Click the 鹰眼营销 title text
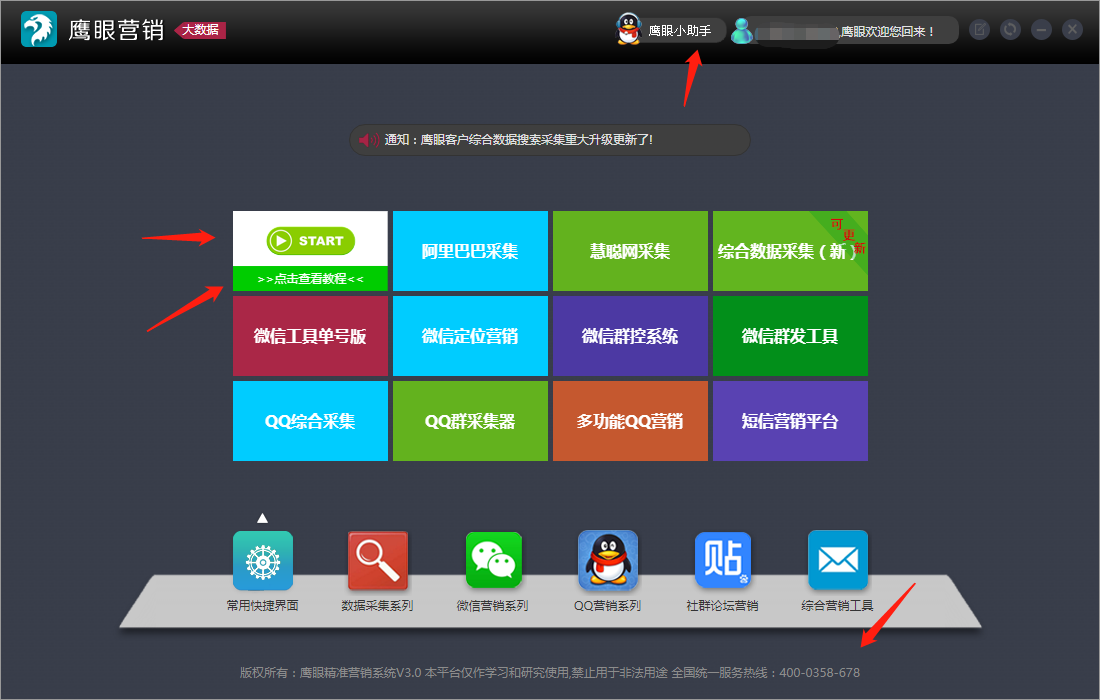The width and height of the screenshot is (1100, 700). (116, 30)
